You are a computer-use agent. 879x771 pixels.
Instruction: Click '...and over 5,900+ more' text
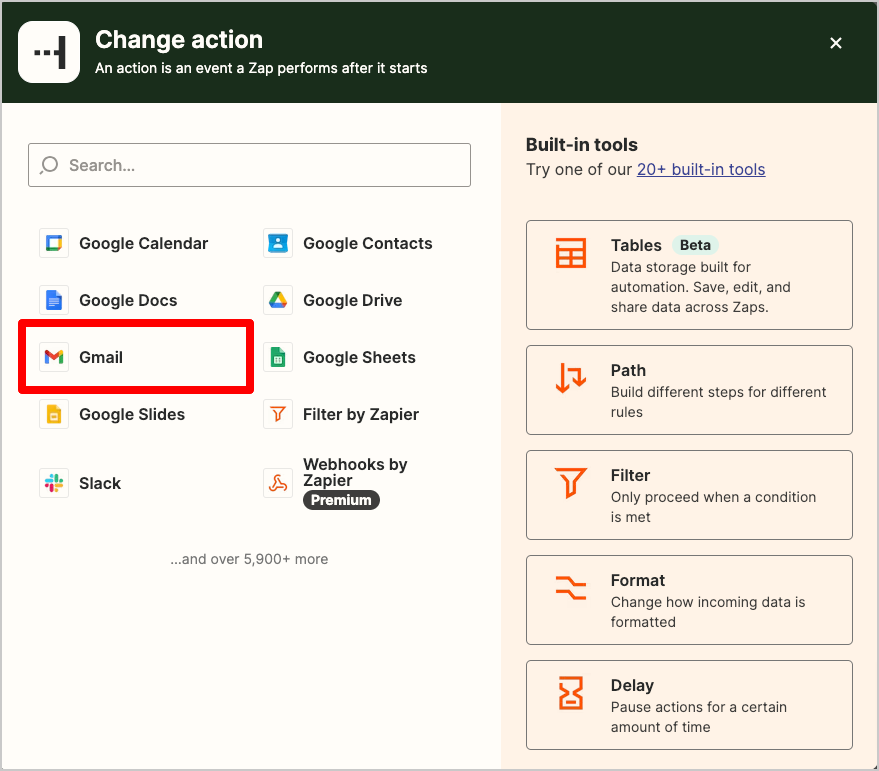pyautogui.click(x=249, y=559)
